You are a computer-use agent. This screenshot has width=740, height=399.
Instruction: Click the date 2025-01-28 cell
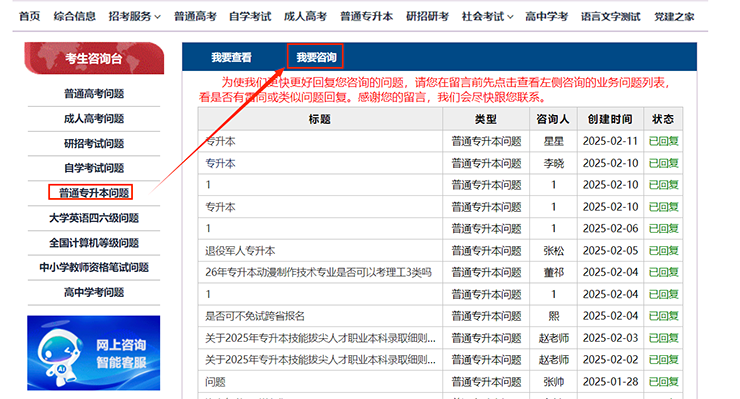pyautogui.click(x=610, y=382)
